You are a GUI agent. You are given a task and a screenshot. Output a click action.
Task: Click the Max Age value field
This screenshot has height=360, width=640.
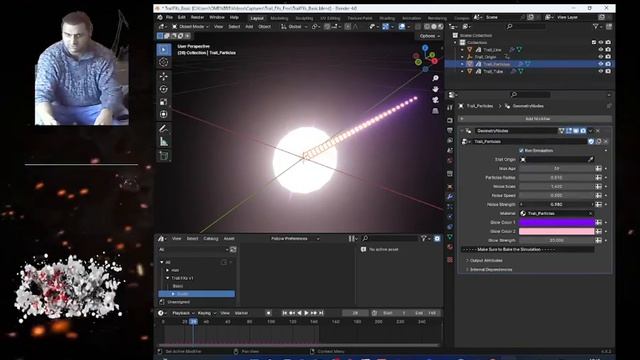tap(556, 169)
